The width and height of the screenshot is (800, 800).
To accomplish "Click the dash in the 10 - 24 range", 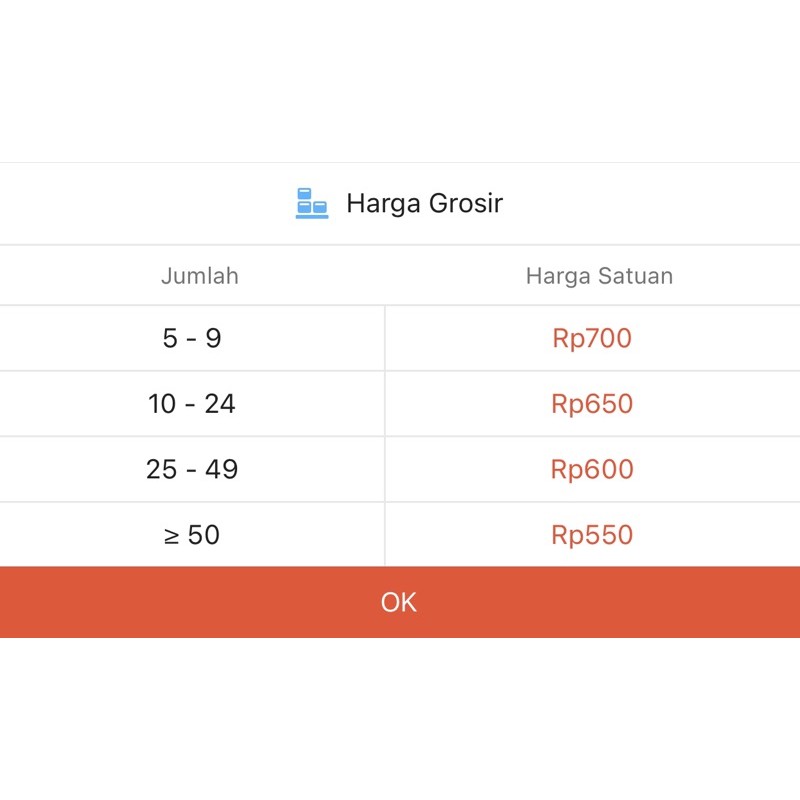I will (190, 405).
